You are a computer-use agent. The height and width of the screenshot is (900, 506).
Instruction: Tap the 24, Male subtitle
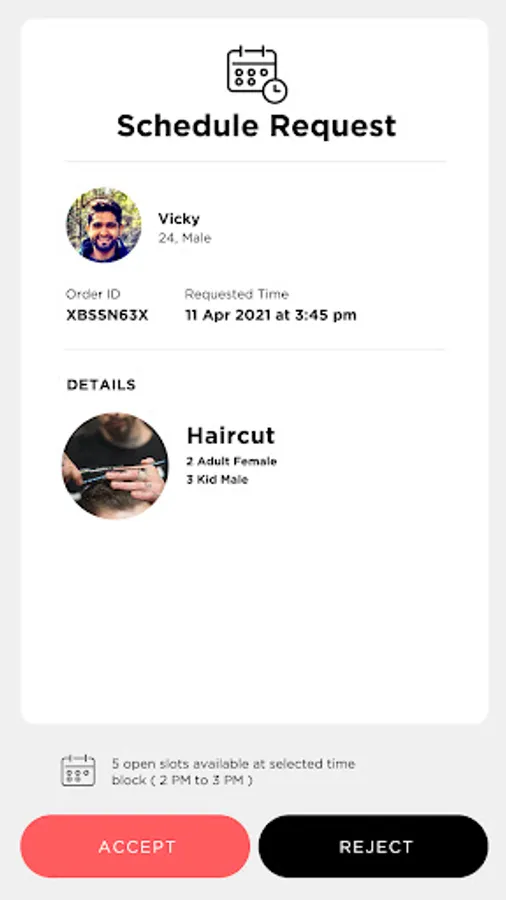coord(185,238)
